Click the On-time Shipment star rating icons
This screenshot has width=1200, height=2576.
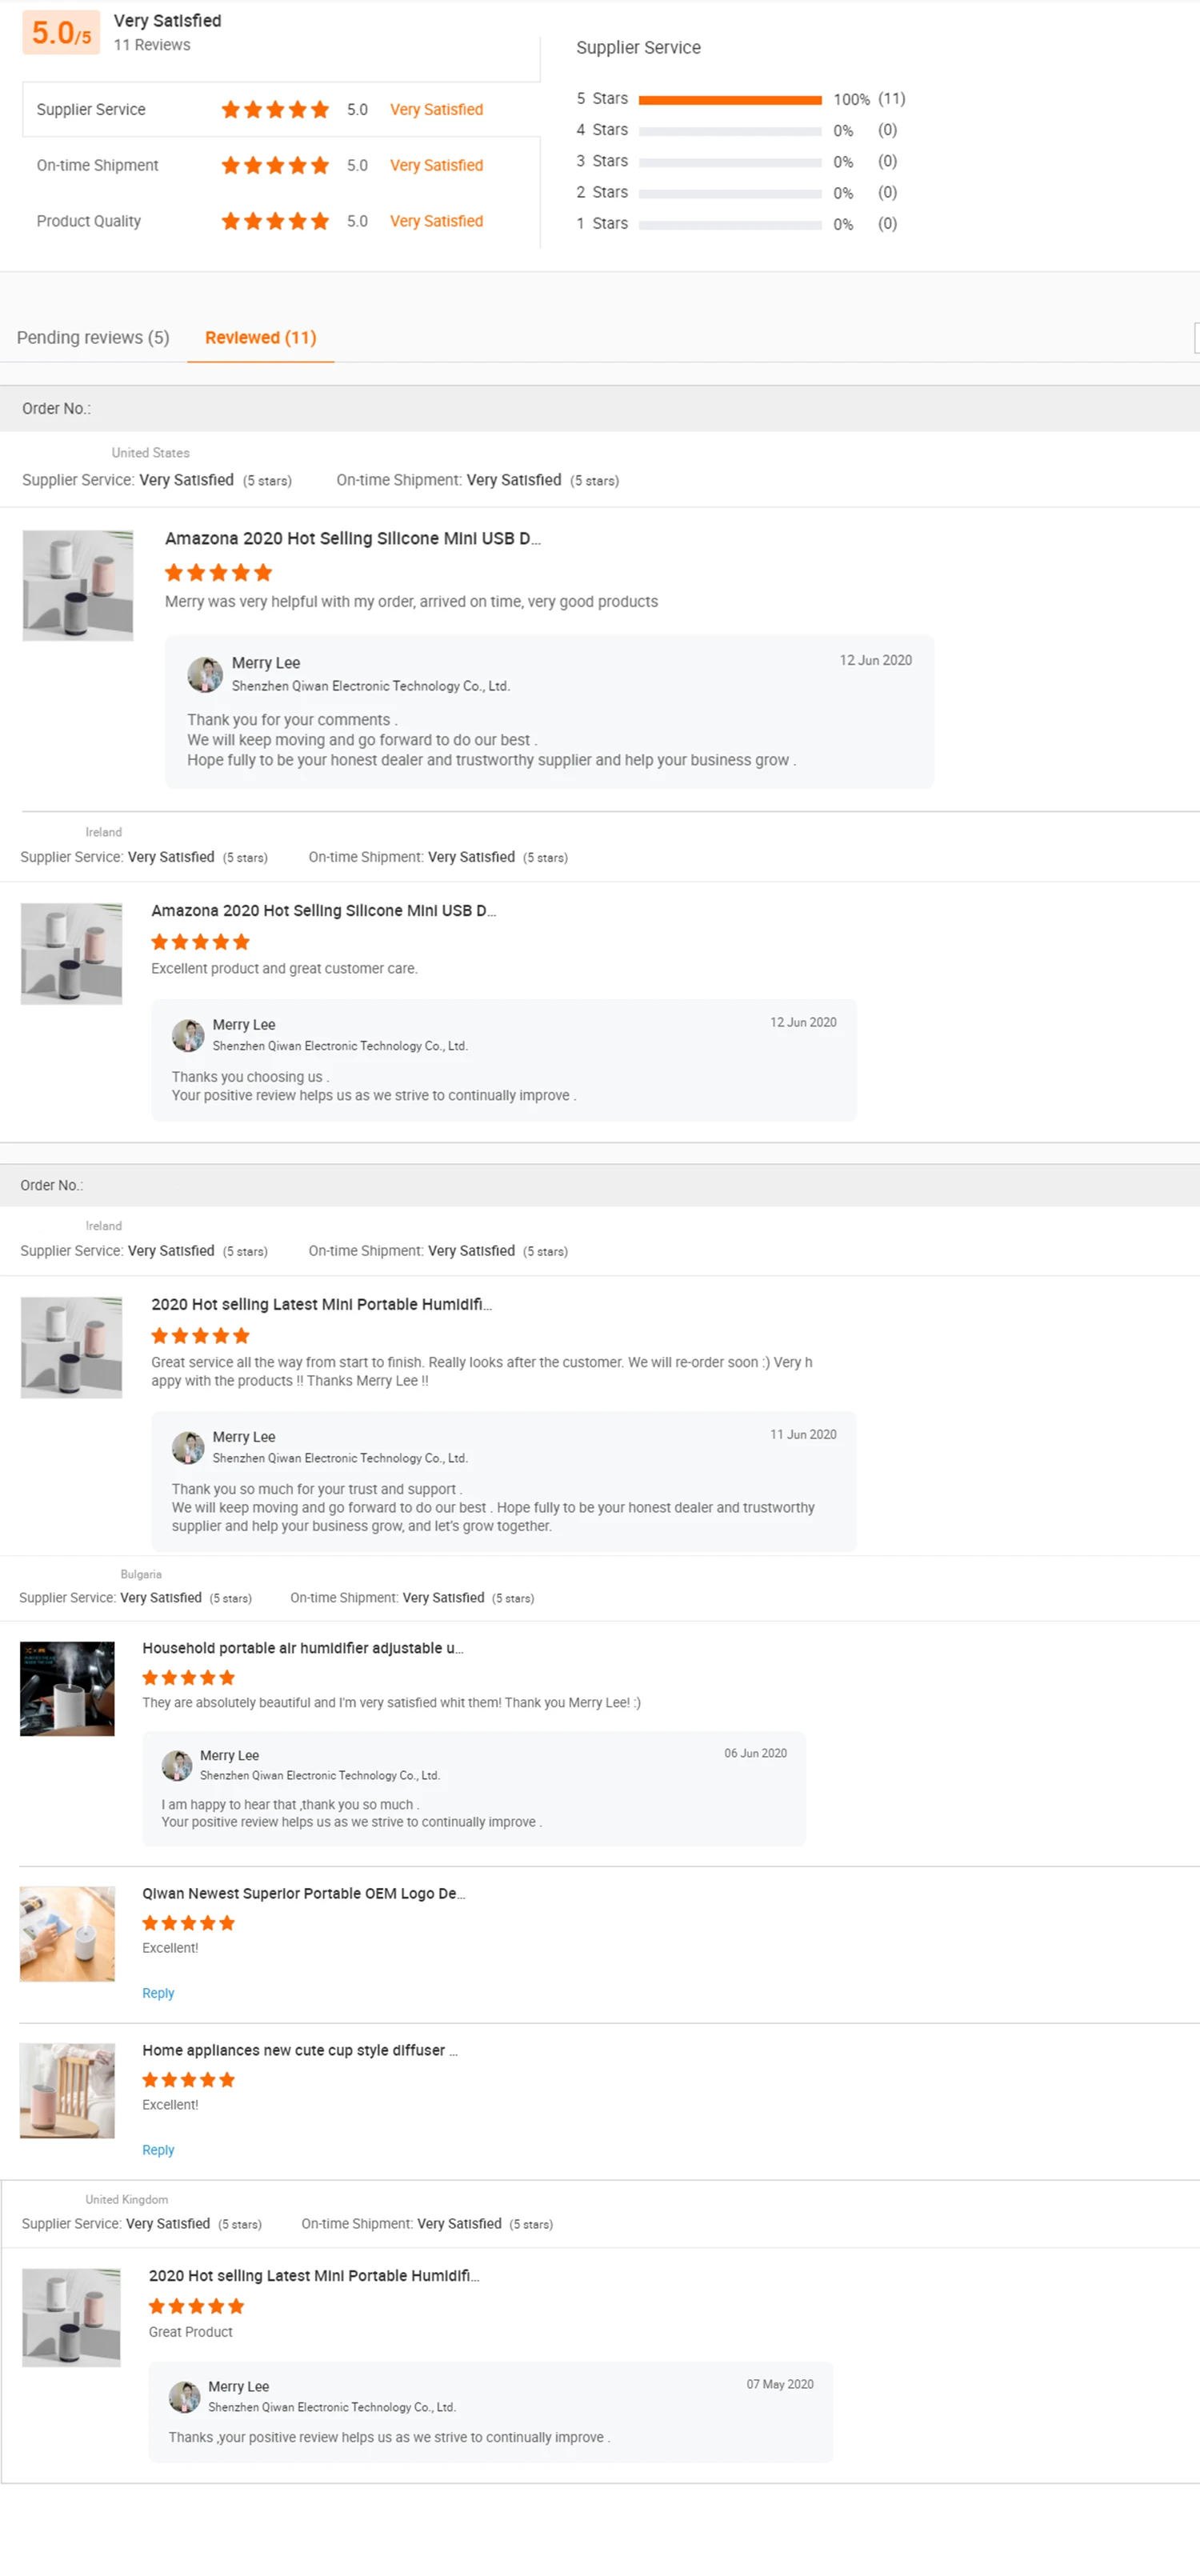tap(275, 165)
